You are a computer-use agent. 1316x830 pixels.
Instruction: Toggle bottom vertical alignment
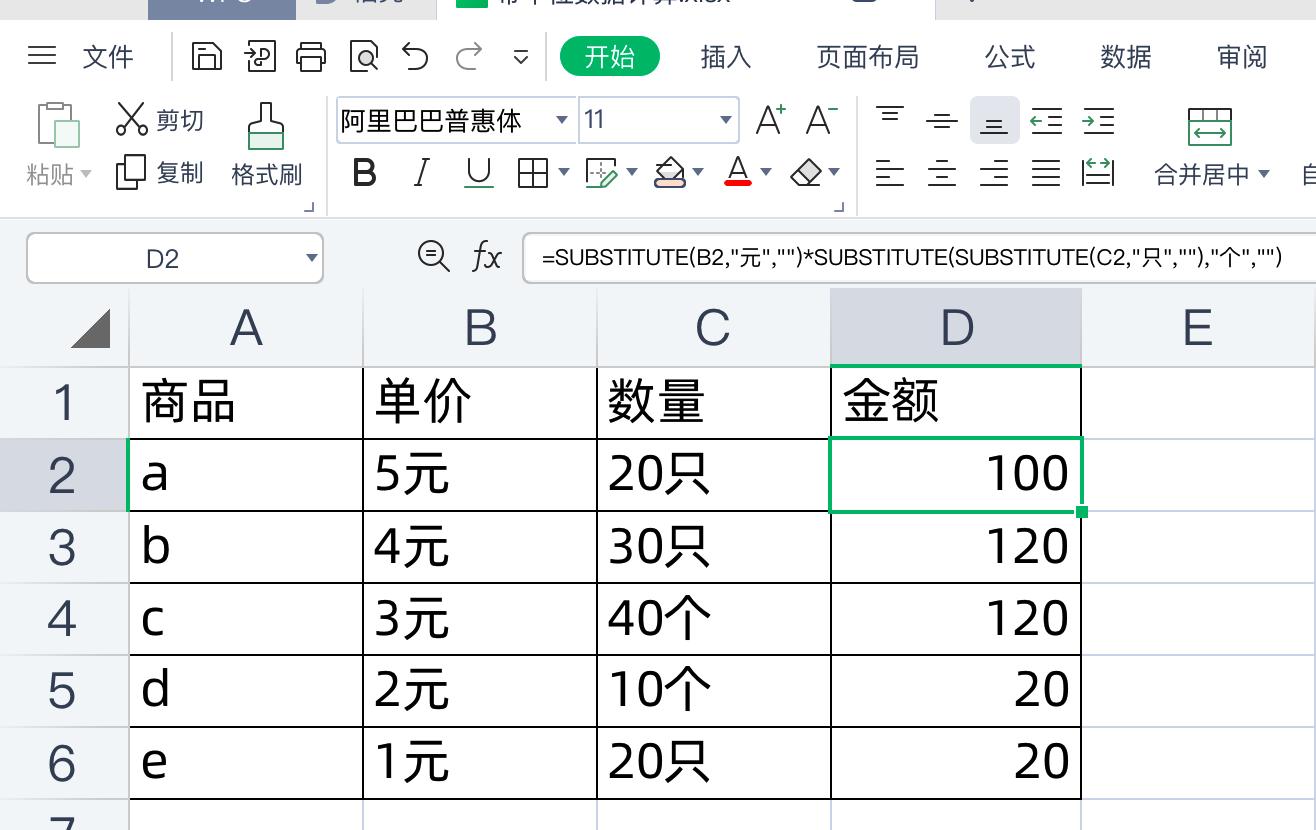tap(994, 121)
